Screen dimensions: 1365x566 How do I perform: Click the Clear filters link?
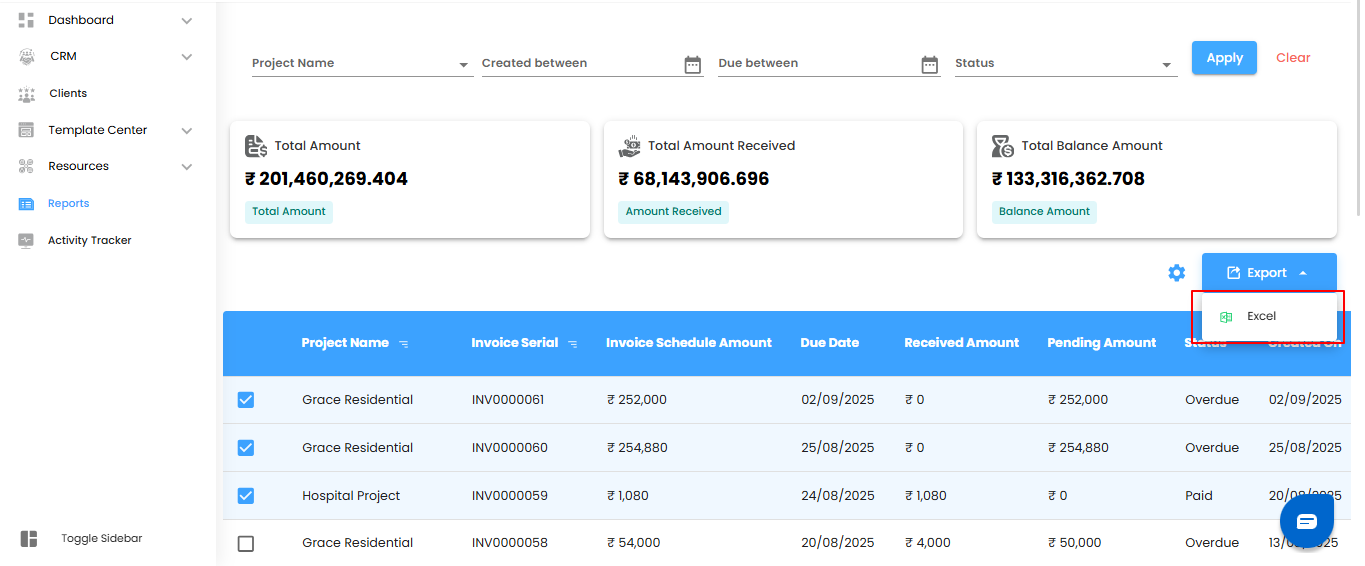[1292, 58]
